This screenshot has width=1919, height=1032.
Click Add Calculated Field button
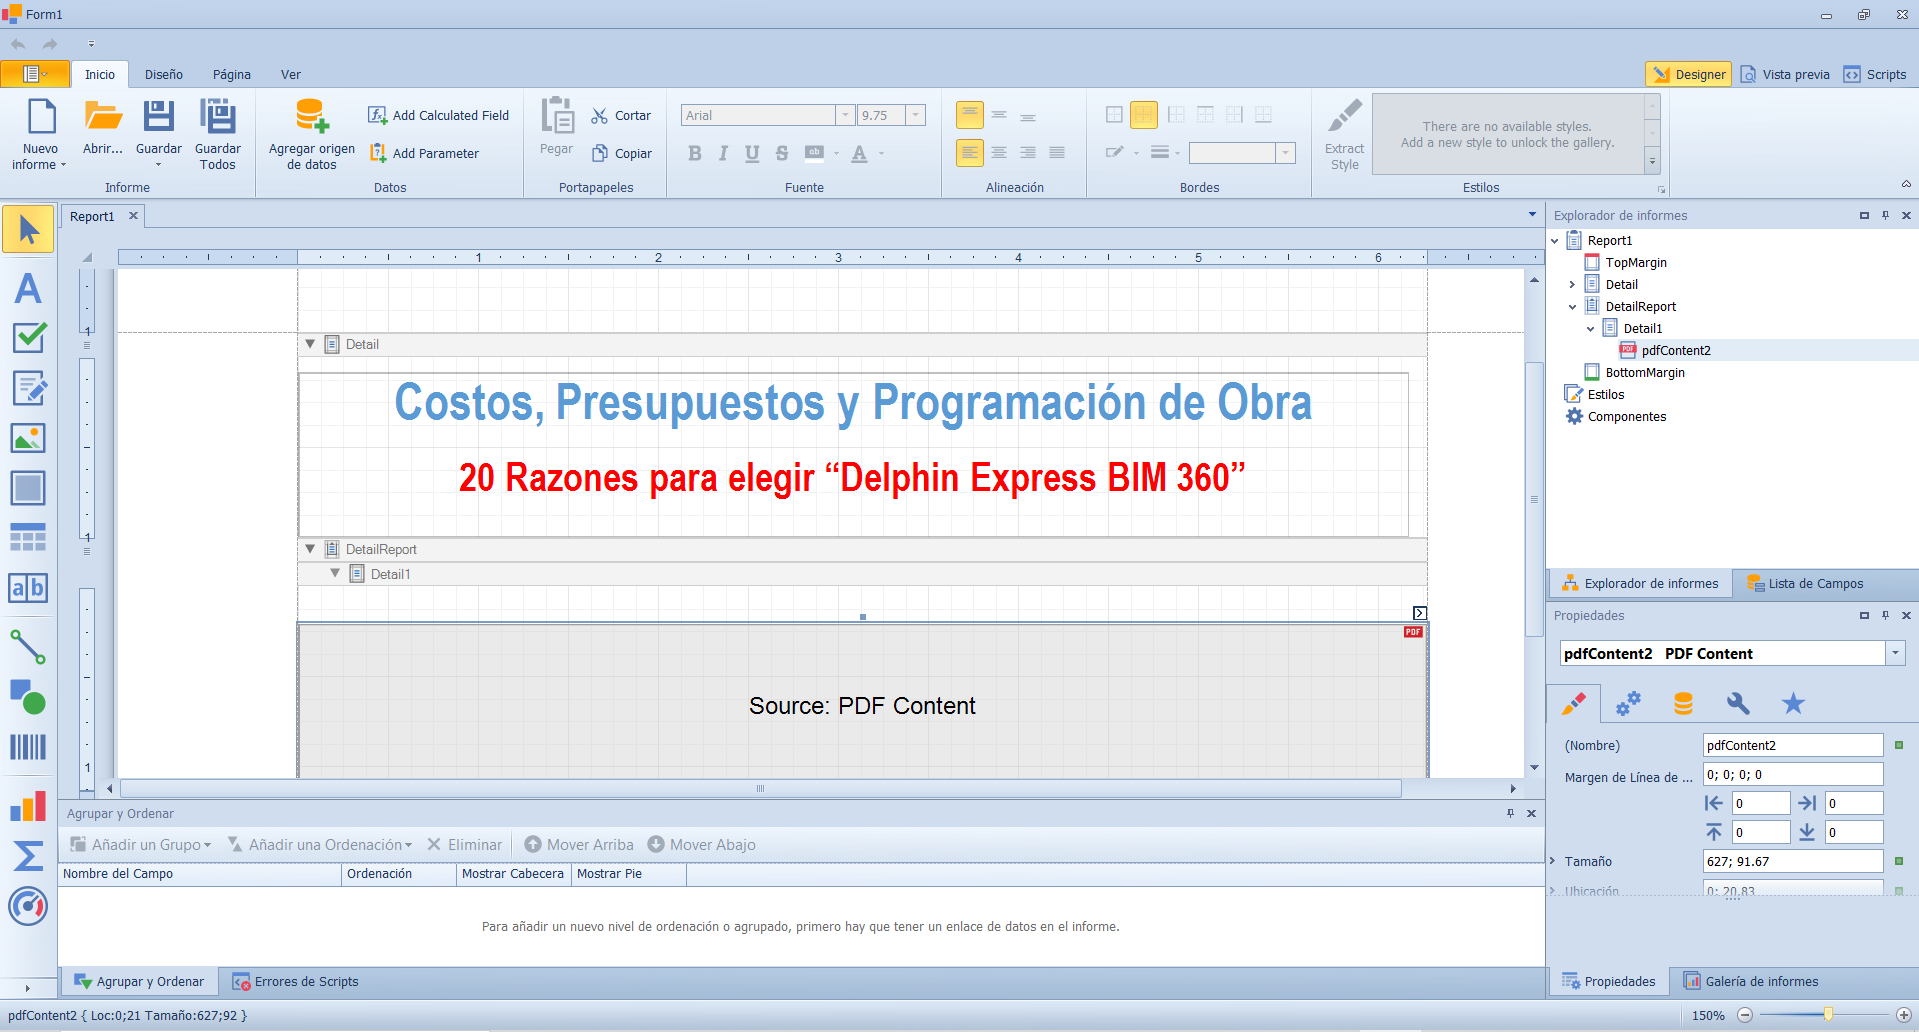[x=439, y=116]
